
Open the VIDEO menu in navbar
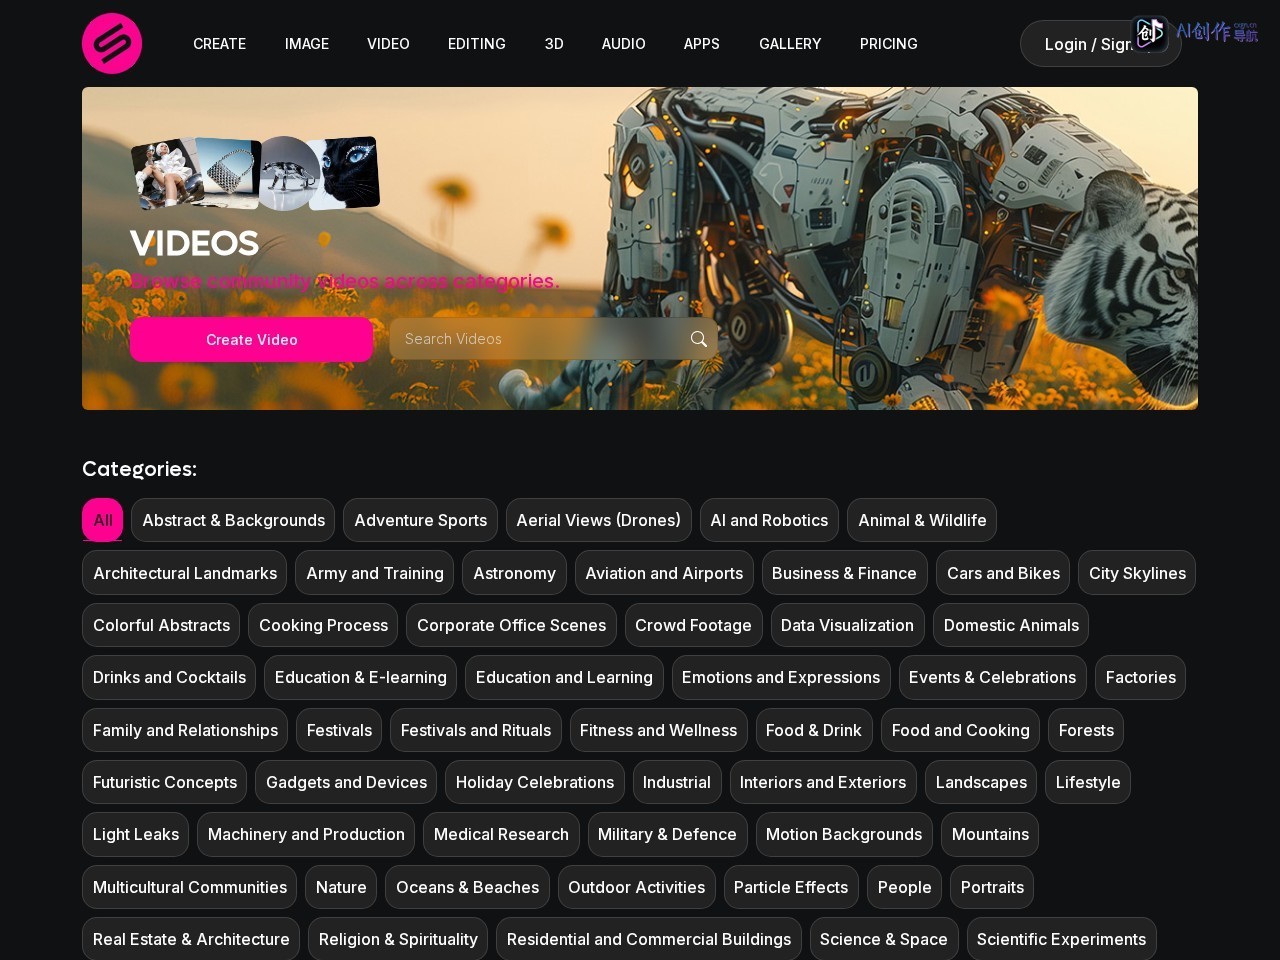(x=388, y=44)
